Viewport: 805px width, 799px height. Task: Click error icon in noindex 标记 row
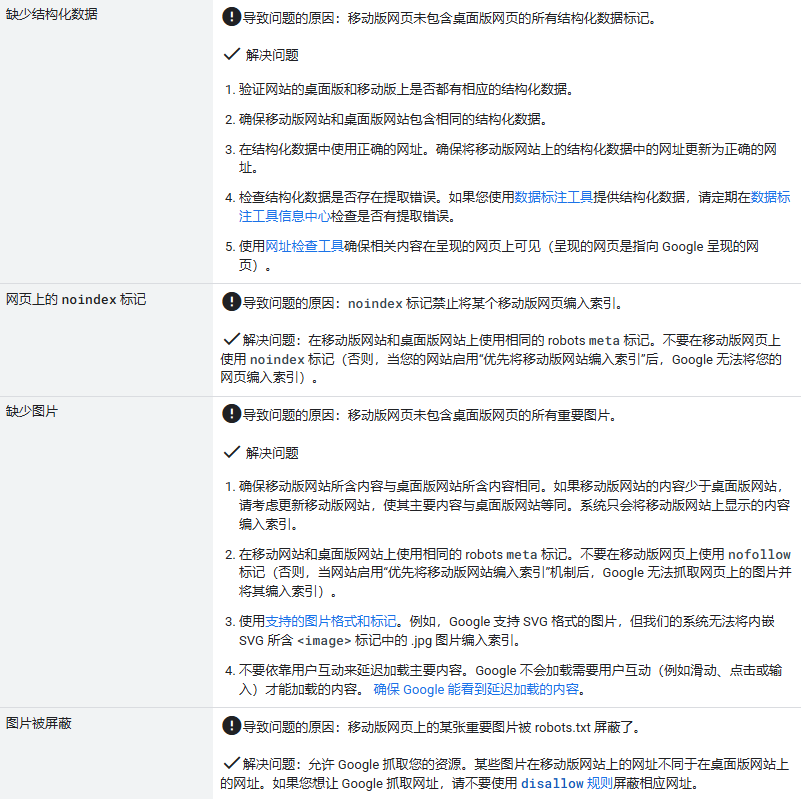point(231,301)
